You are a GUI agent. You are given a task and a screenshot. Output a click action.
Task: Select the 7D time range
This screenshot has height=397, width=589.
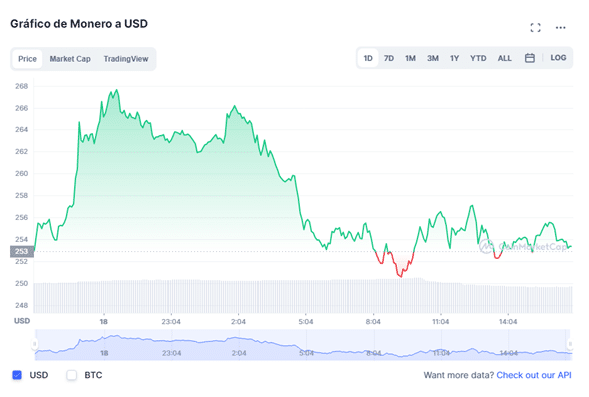tap(389, 58)
